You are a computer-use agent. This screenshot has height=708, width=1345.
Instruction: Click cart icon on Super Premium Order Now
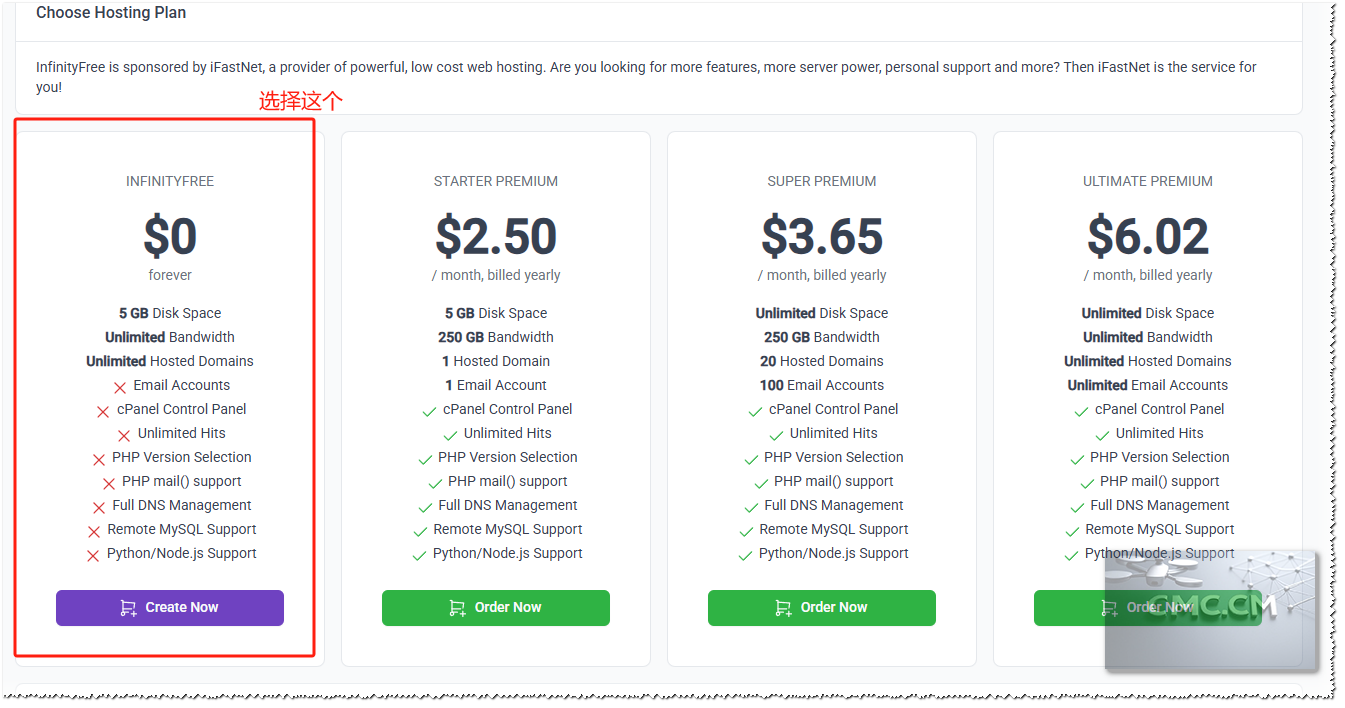pos(783,608)
